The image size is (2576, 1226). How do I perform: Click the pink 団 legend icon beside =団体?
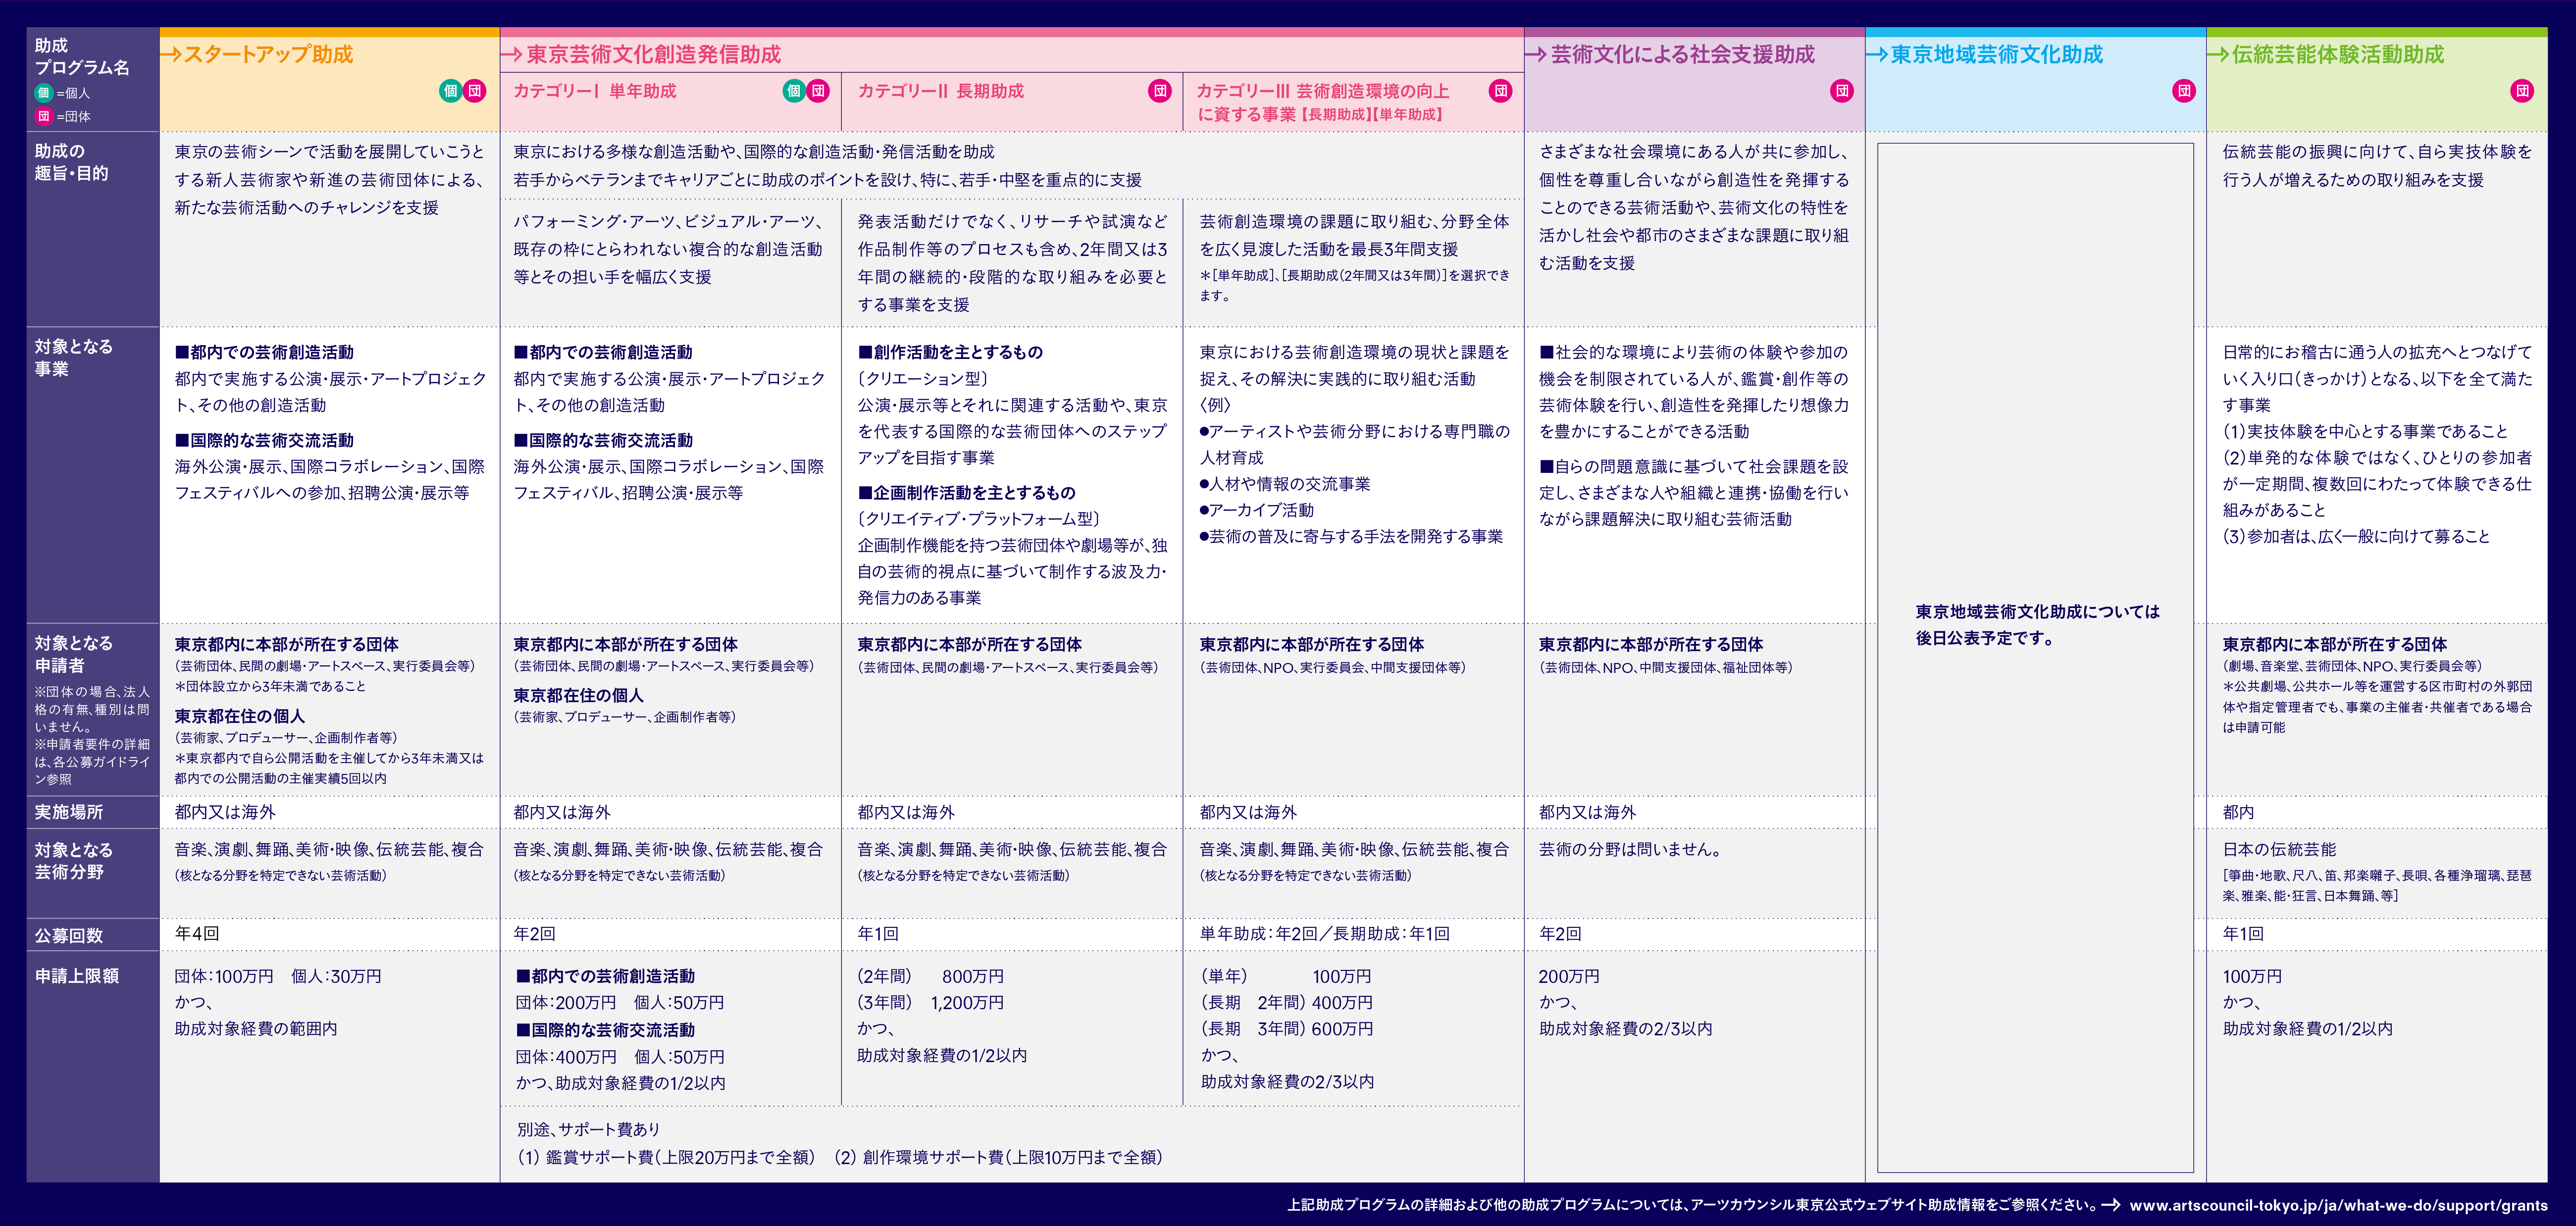43,116
